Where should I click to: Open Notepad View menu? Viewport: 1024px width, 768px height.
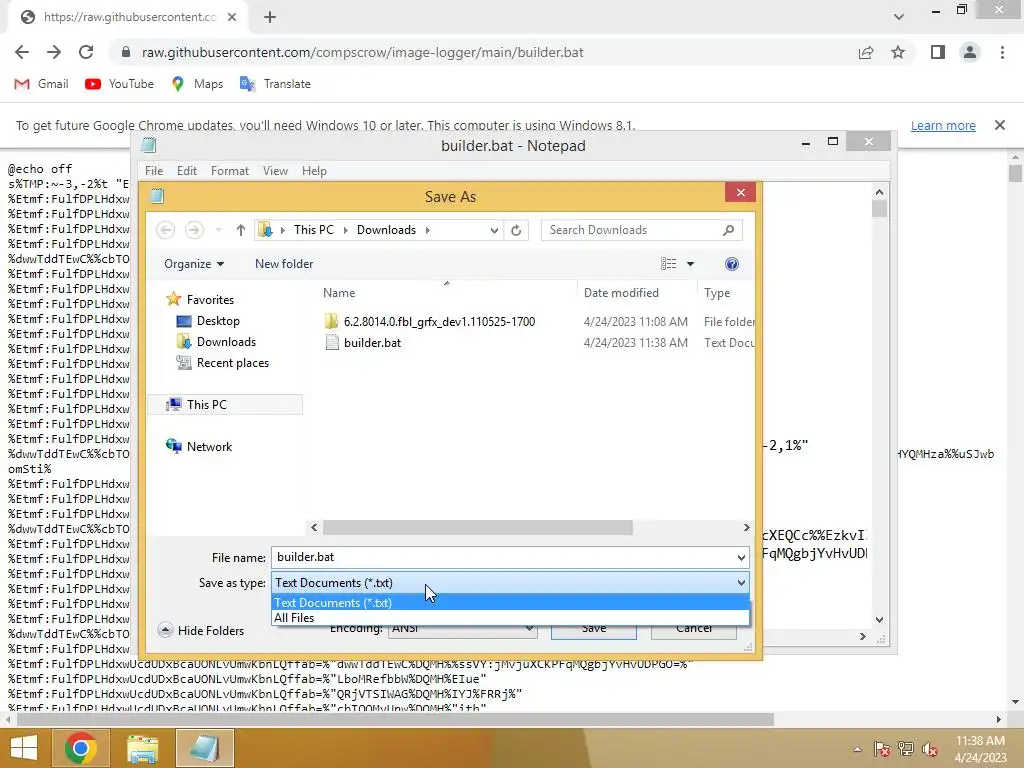(276, 170)
